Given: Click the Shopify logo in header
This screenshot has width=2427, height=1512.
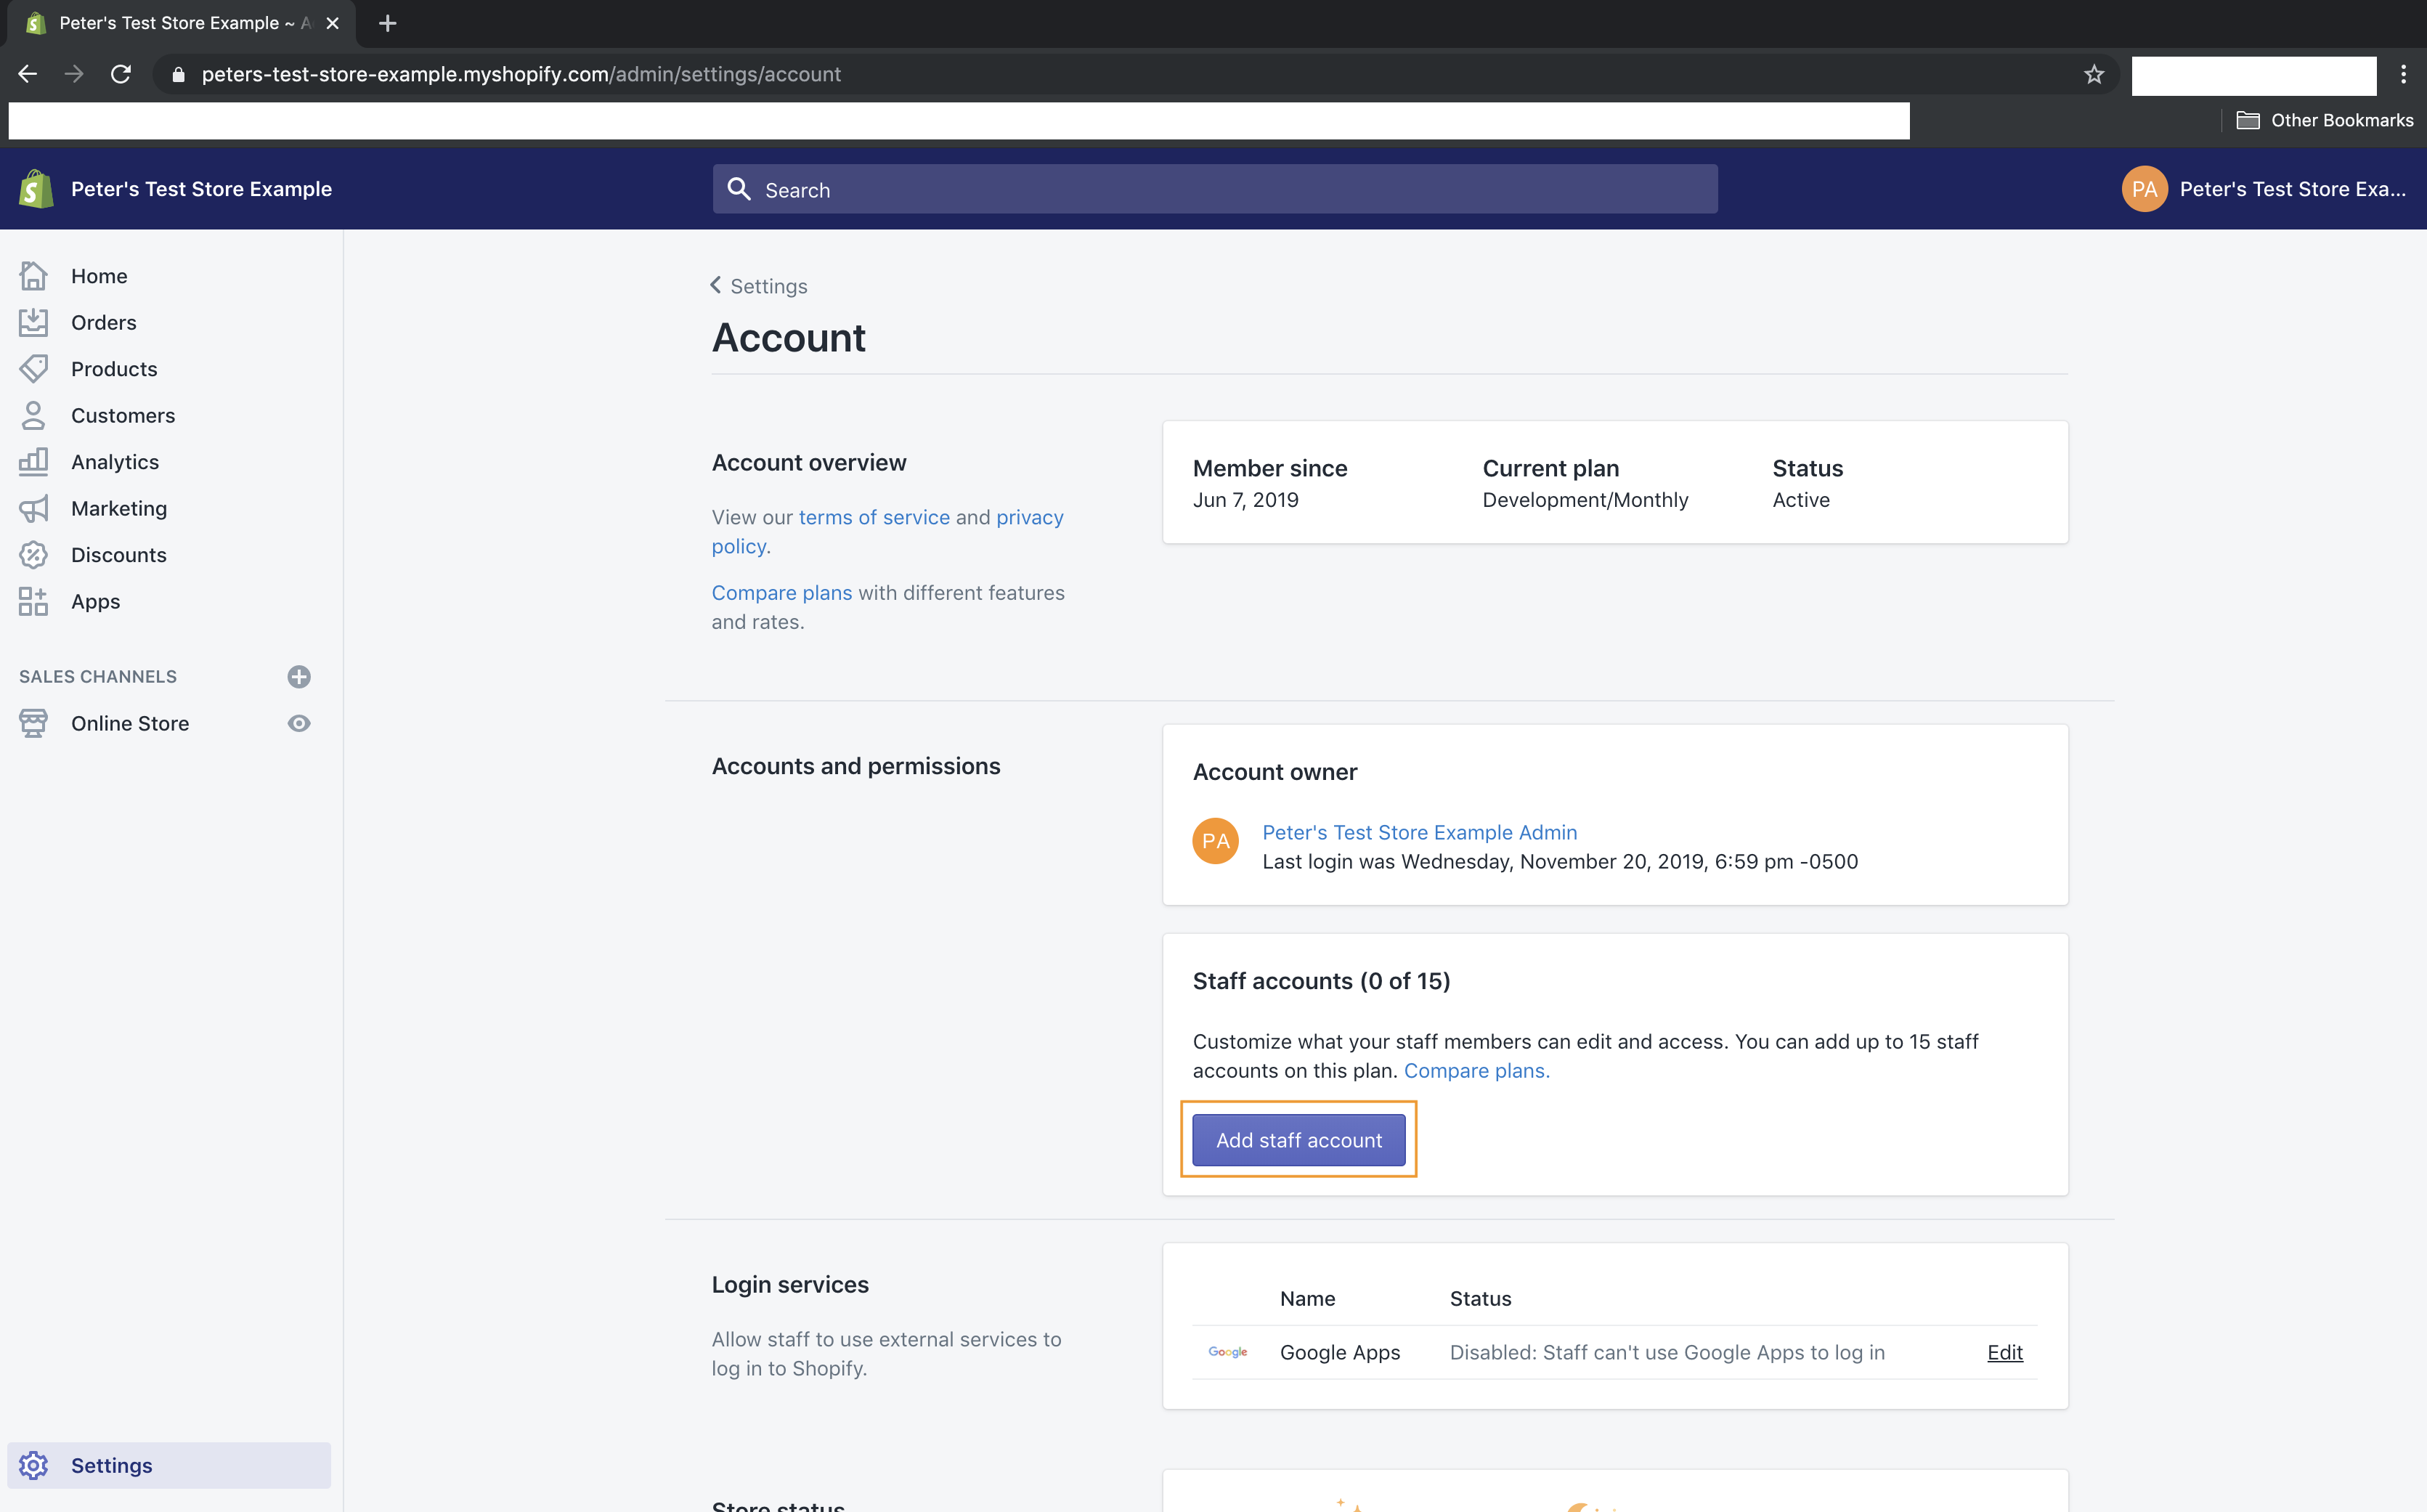Looking at the screenshot, I should click(x=36, y=189).
